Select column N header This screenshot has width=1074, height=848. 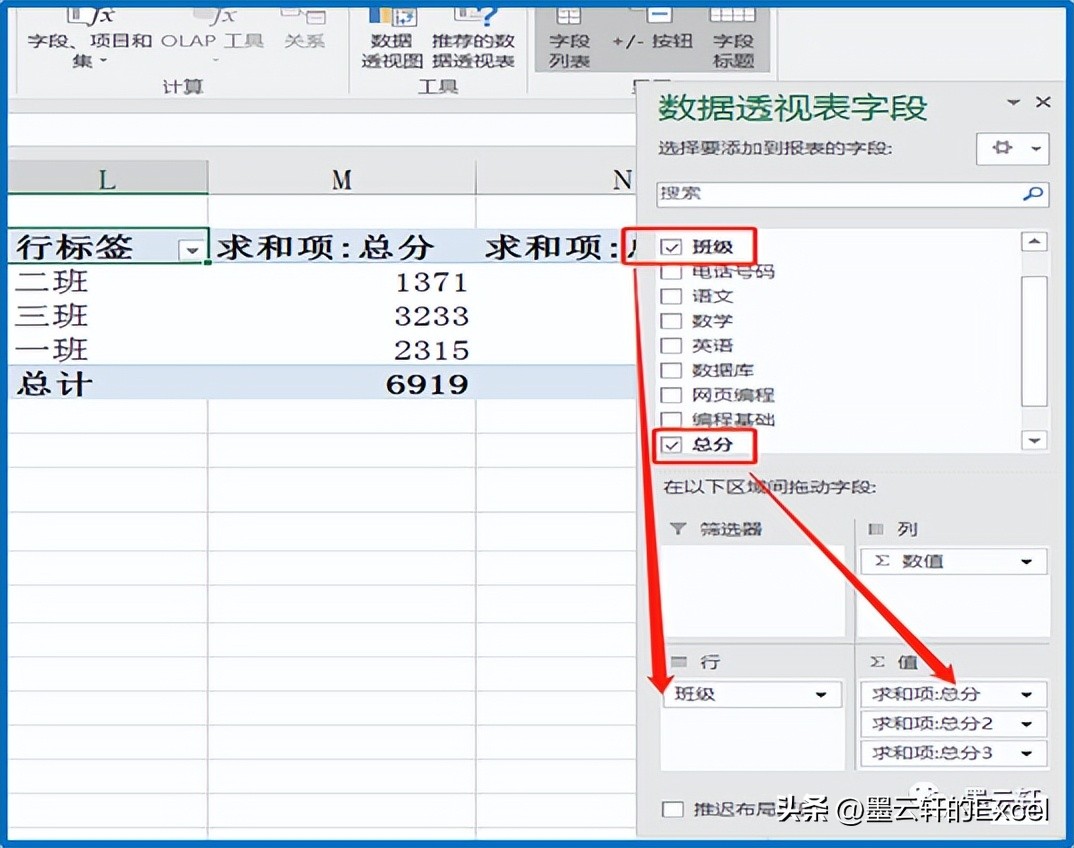[x=556, y=179]
